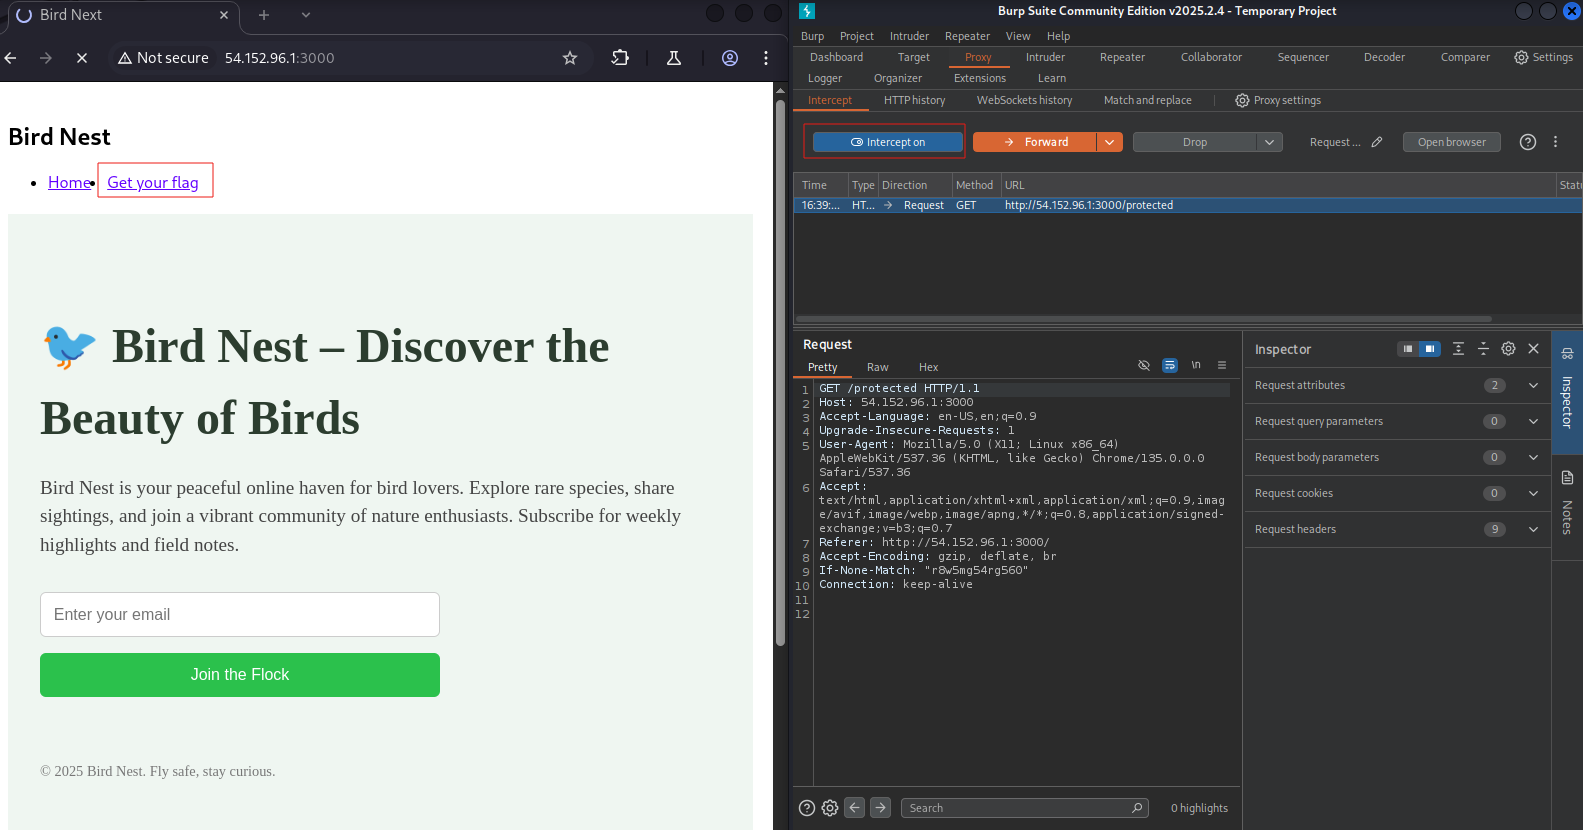1583x830 pixels.
Task: Open search settings gear below request
Action: [830, 808]
